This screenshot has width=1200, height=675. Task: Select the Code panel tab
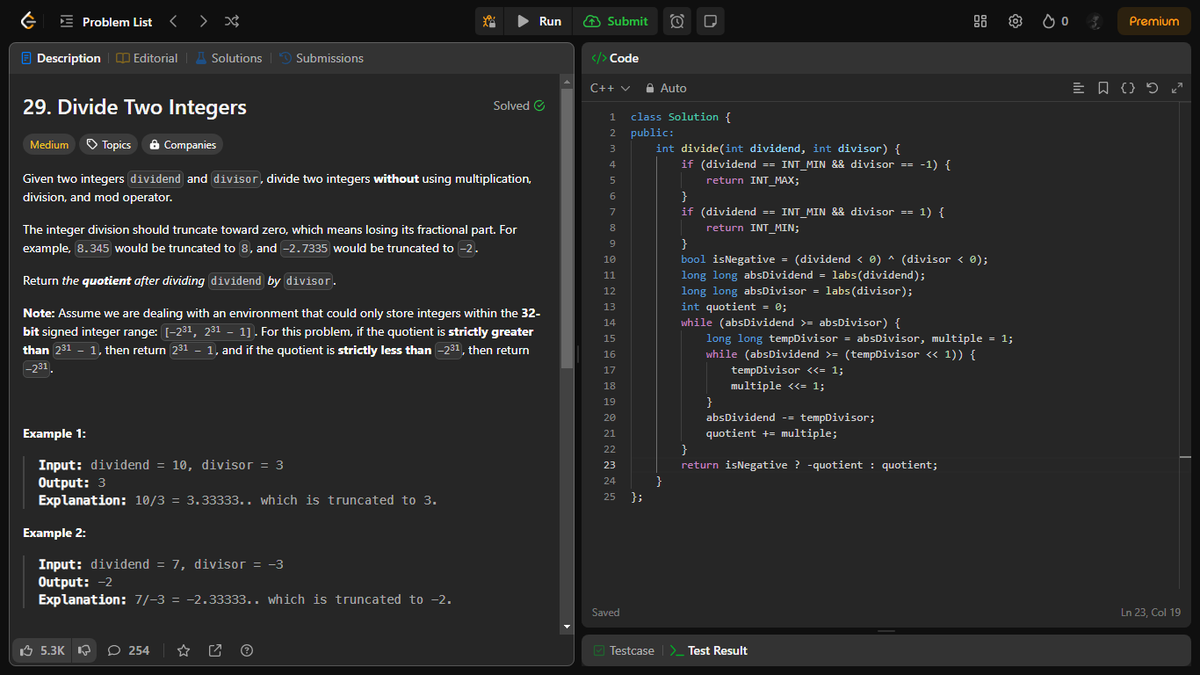615,58
